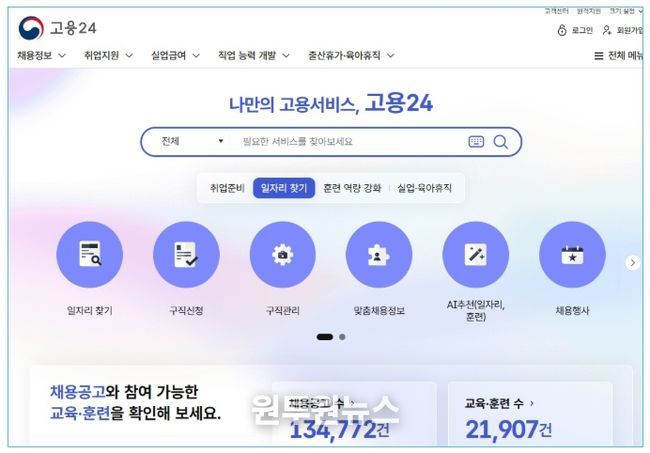
Task: Switch to the 훈련 역량 강화 tab
Action: [352, 188]
